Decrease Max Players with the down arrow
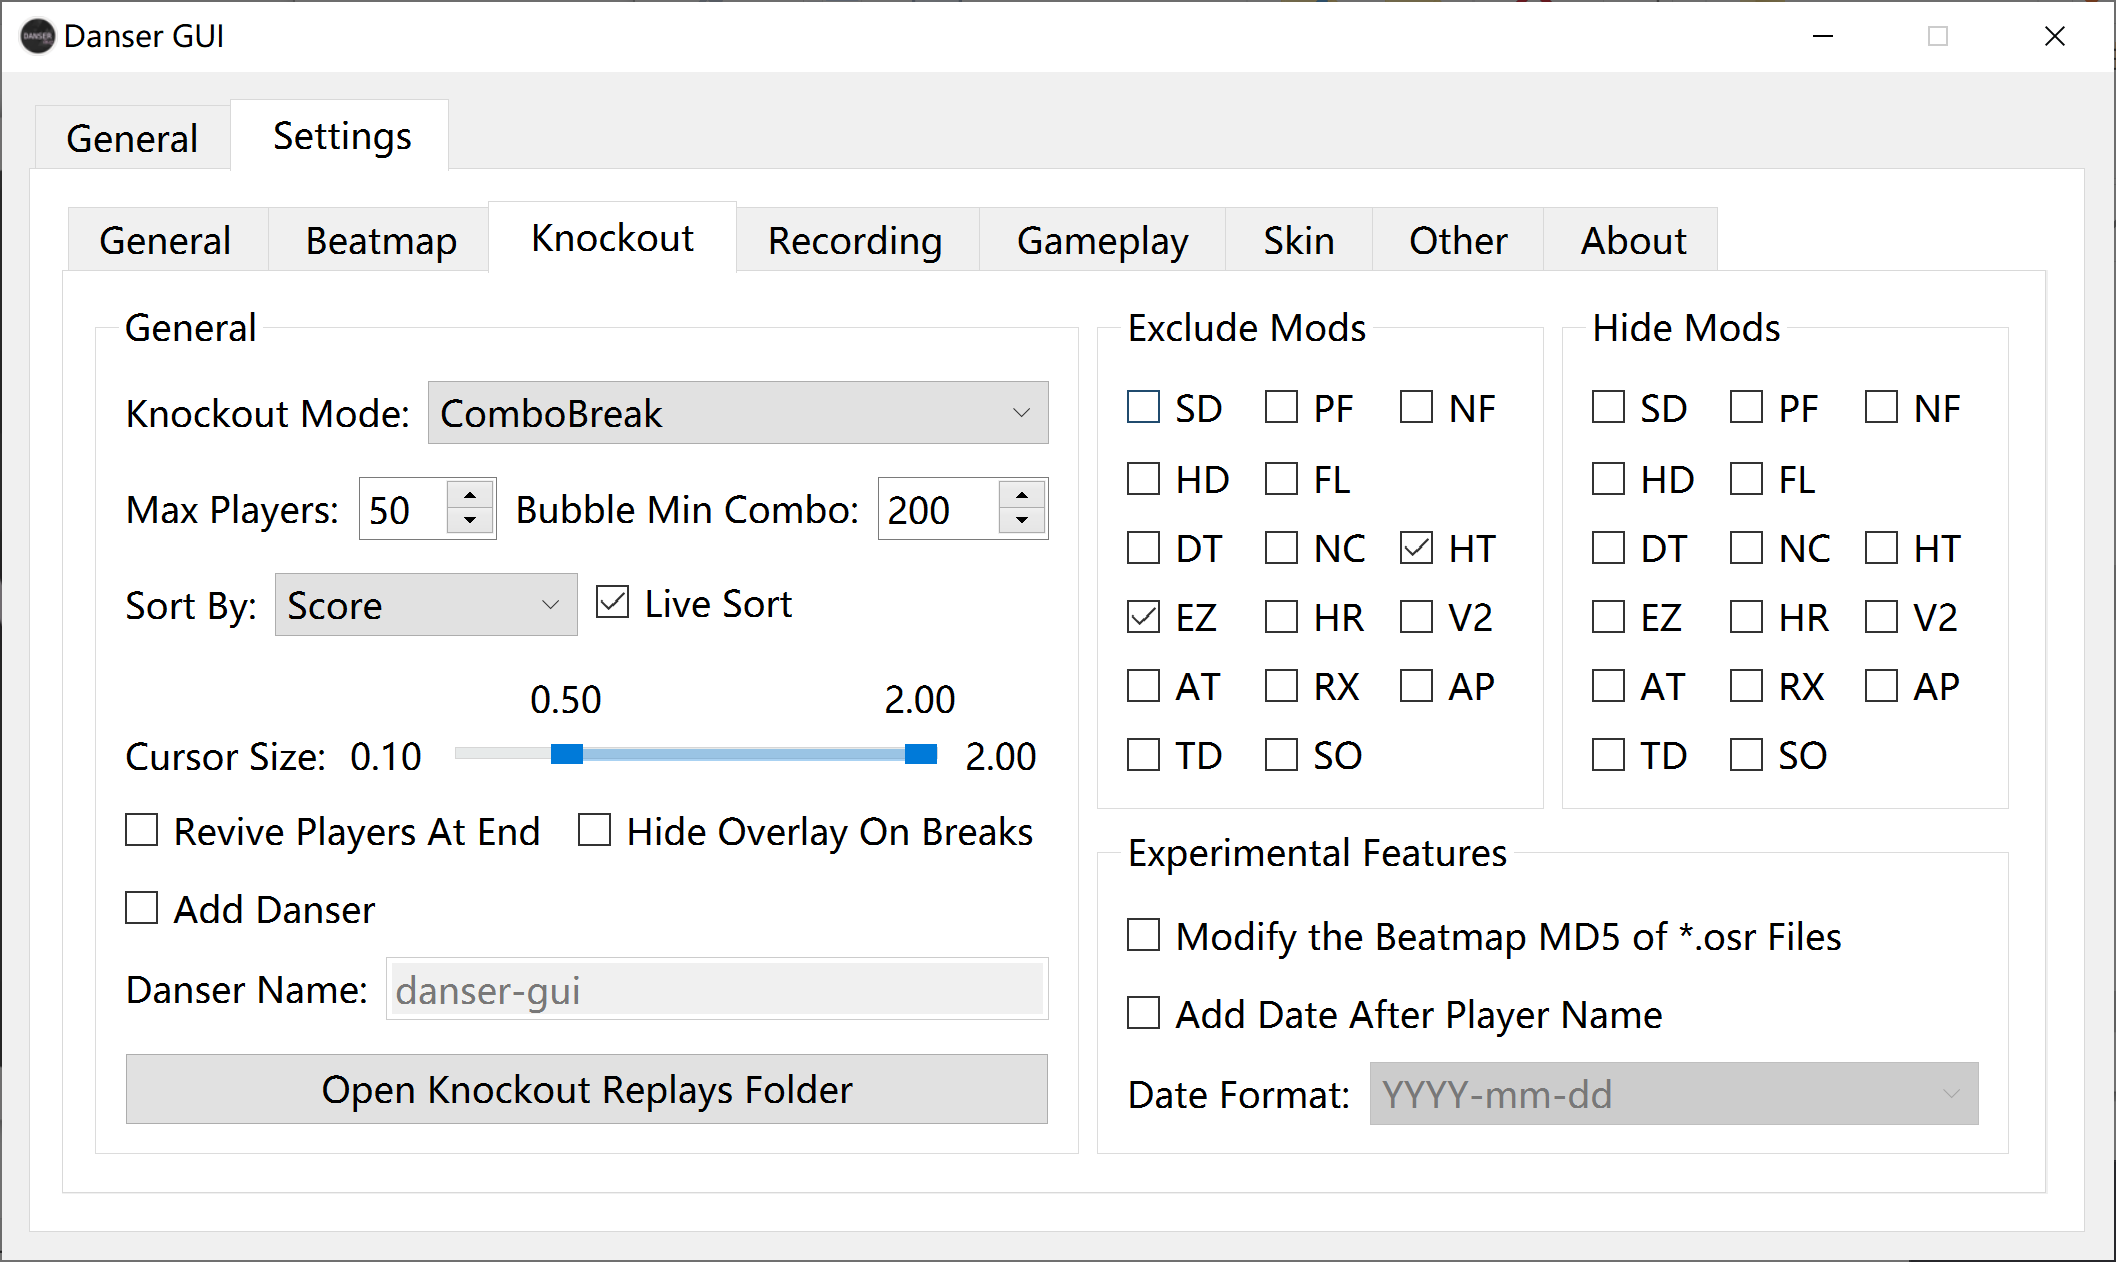The height and width of the screenshot is (1262, 2116). (x=469, y=521)
